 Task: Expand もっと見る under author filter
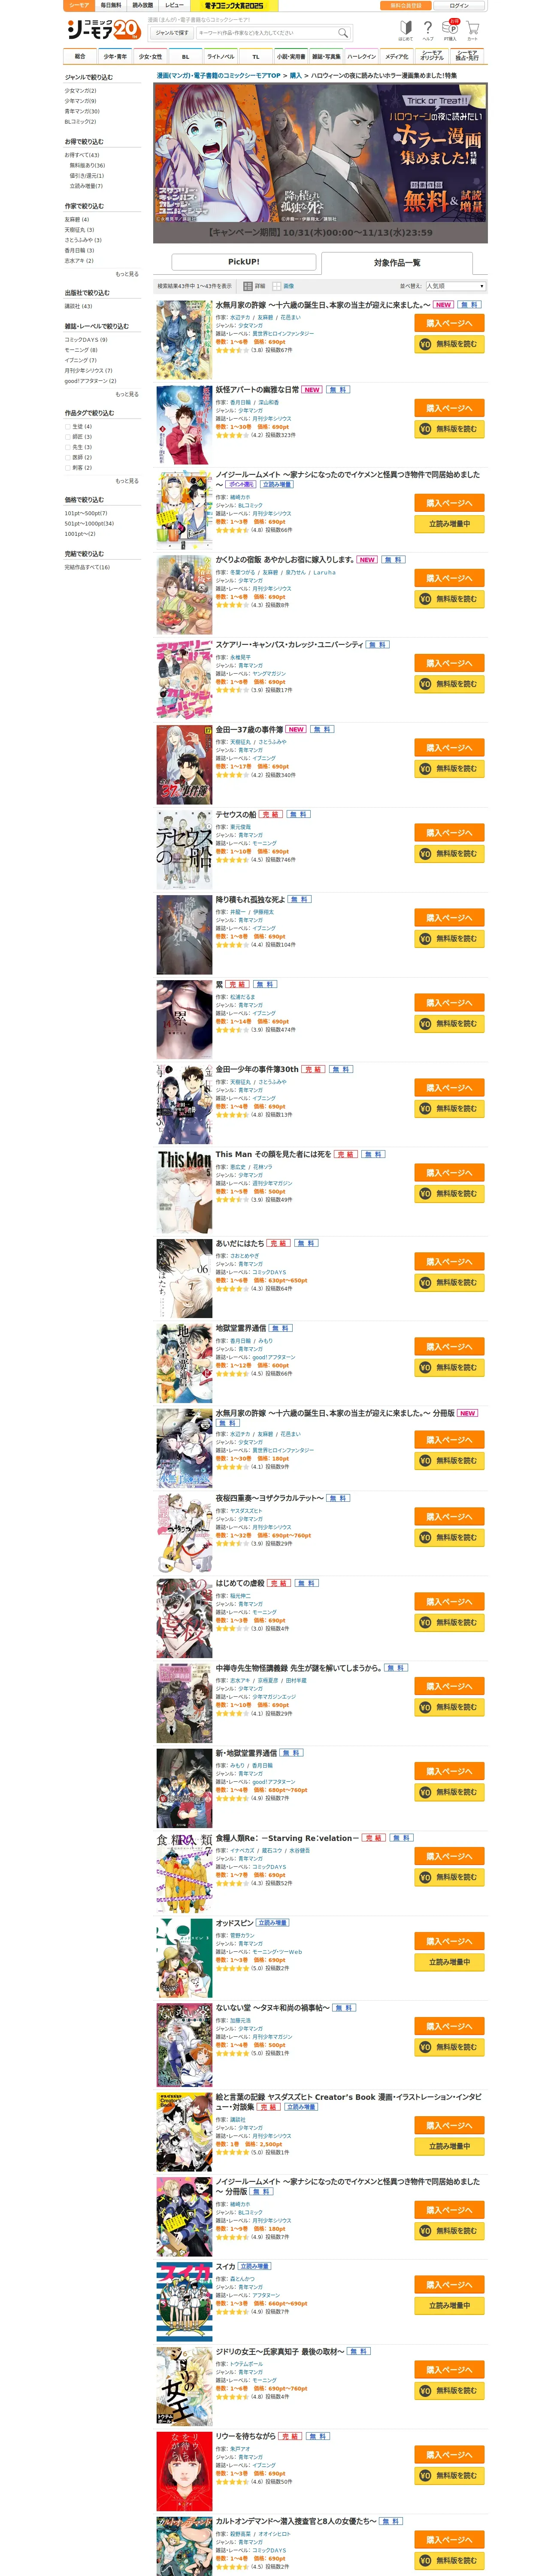(x=127, y=274)
